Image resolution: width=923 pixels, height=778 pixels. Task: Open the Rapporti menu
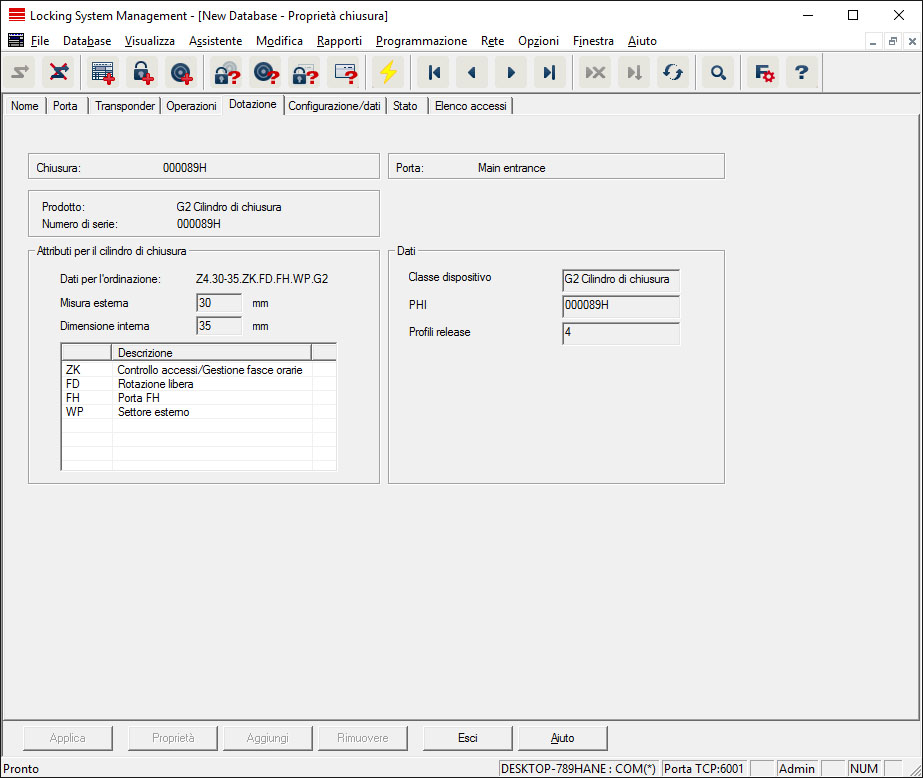tap(339, 41)
